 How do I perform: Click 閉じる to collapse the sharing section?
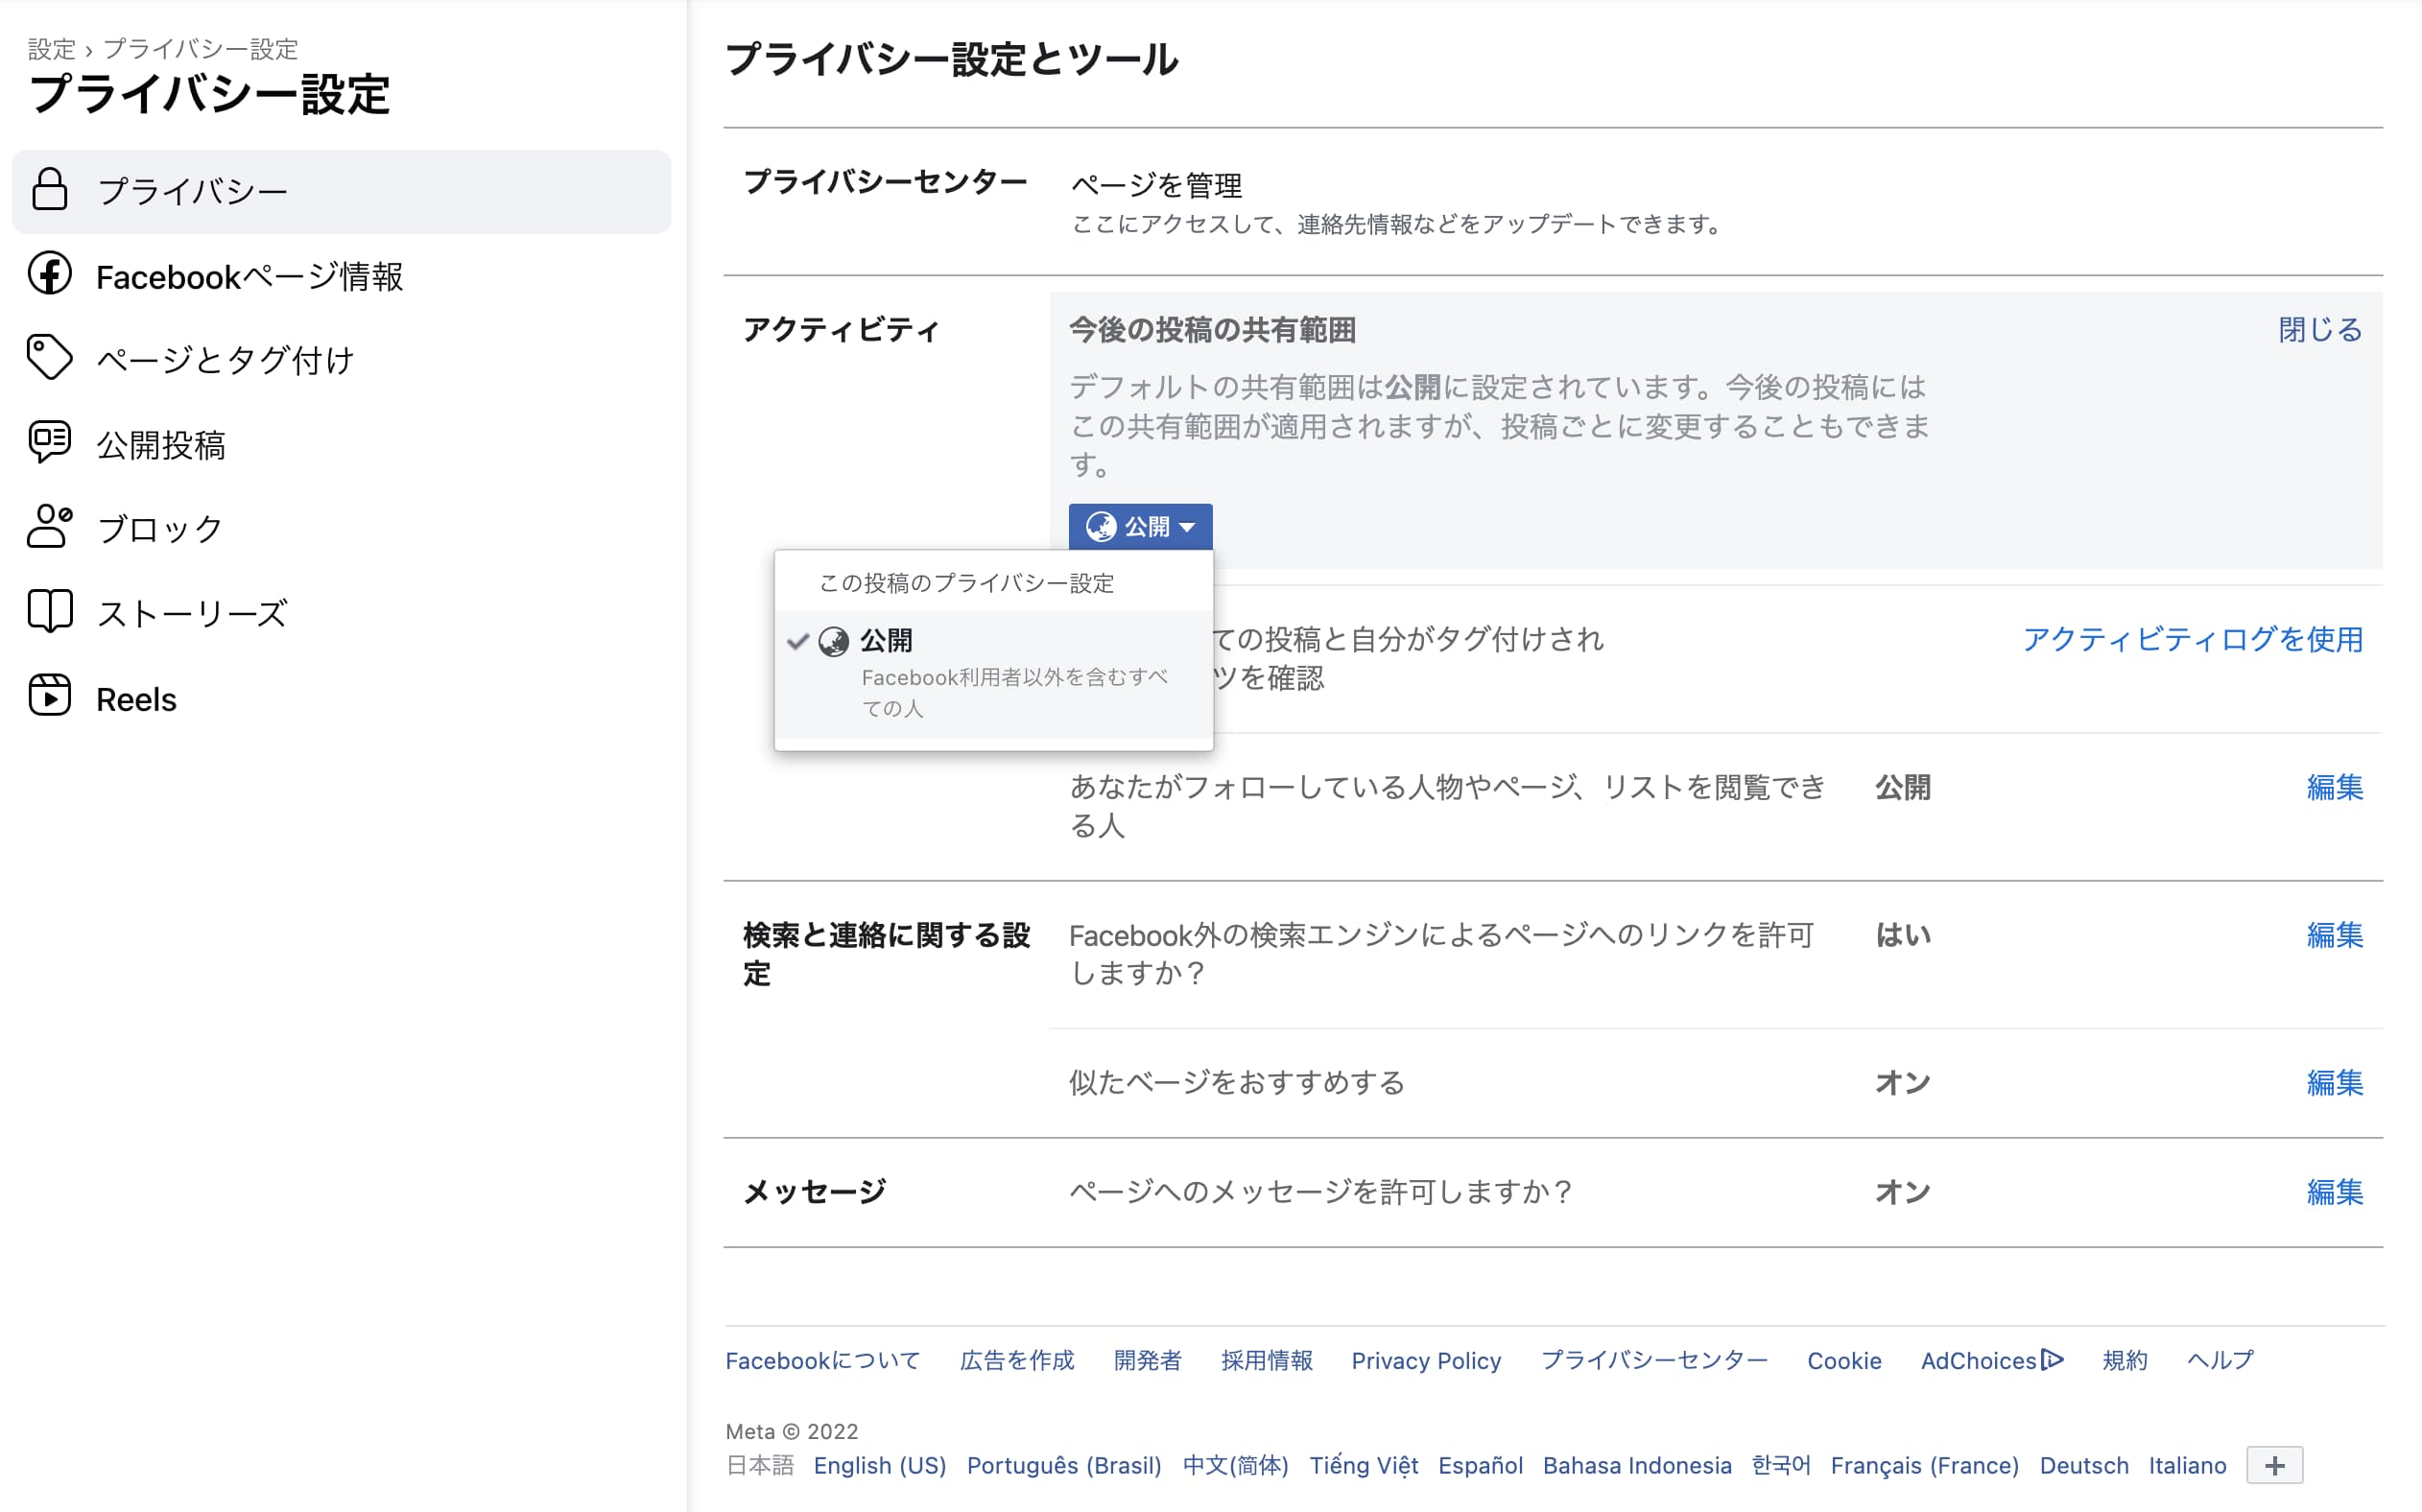2320,329
